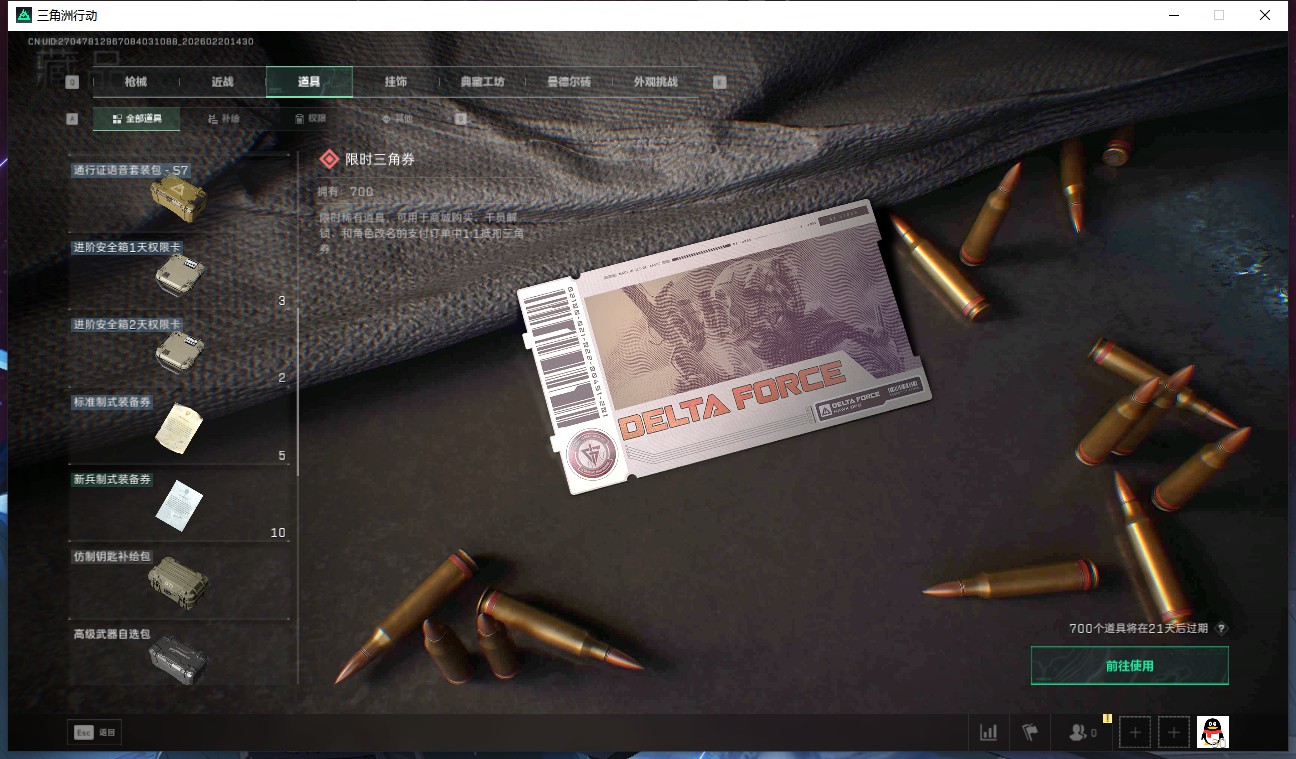
Task: Show the 全部道具 (all items) filter
Action: [137, 119]
